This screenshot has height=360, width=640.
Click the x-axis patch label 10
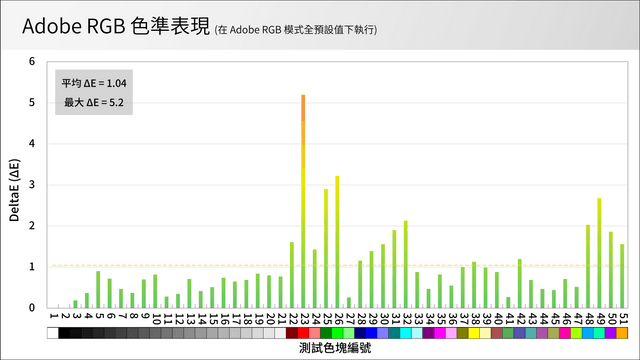click(156, 318)
